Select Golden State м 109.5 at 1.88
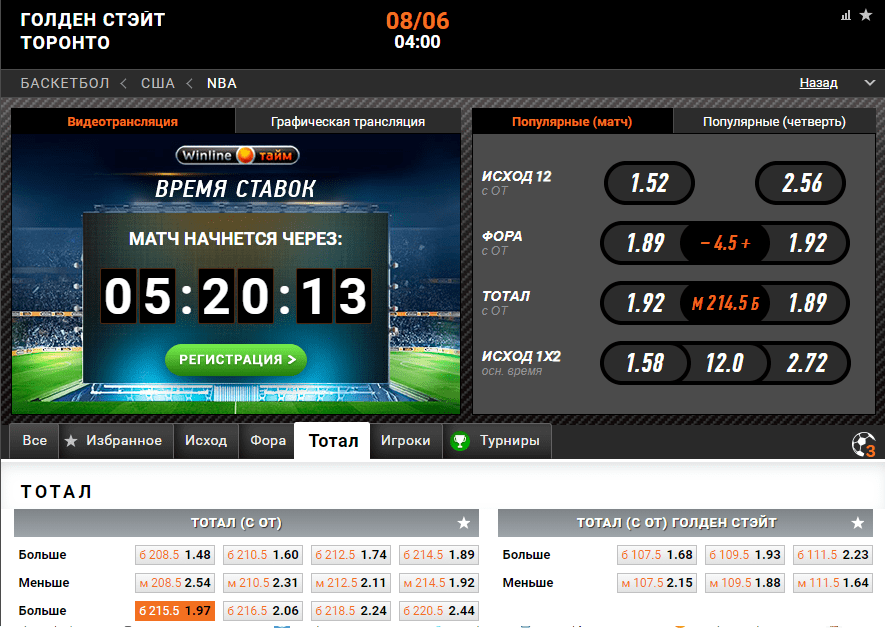The width and height of the screenshot is (885, 629). coord(745,583)
